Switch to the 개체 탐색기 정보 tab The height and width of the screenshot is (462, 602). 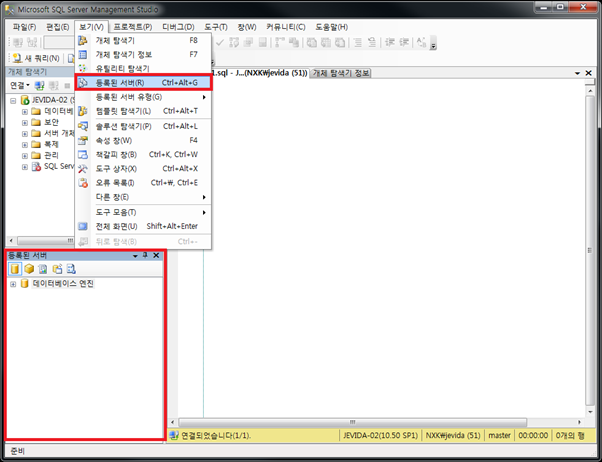(x=341, y=73)
